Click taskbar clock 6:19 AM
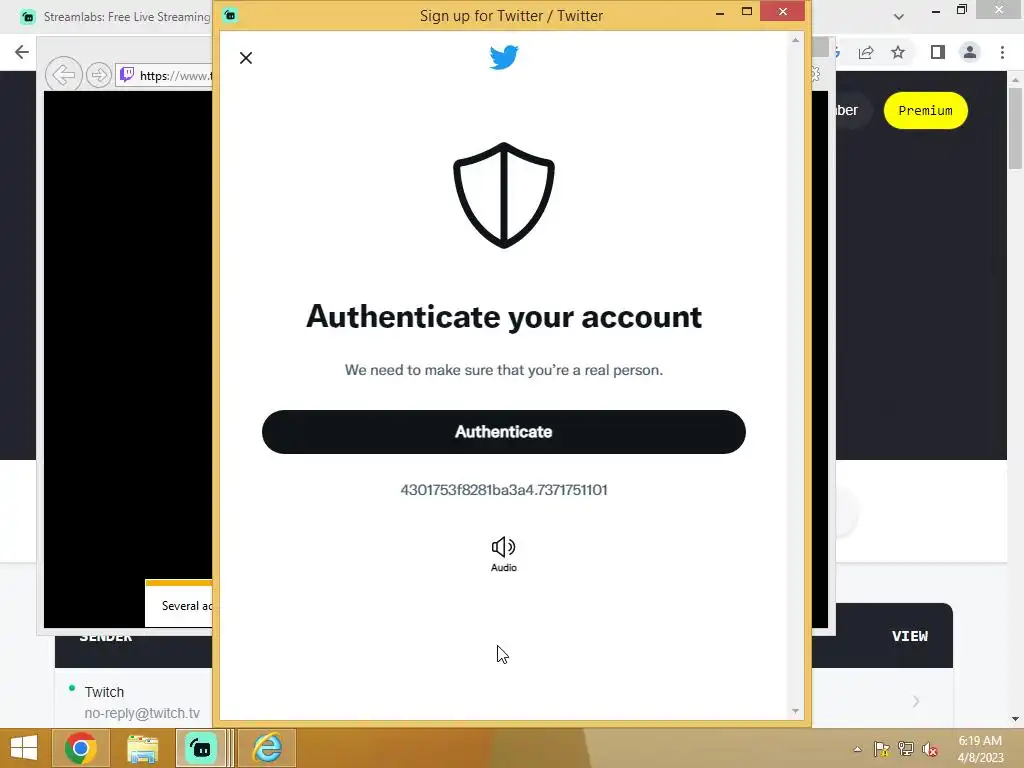1024x768 pixels. [980, 741]
